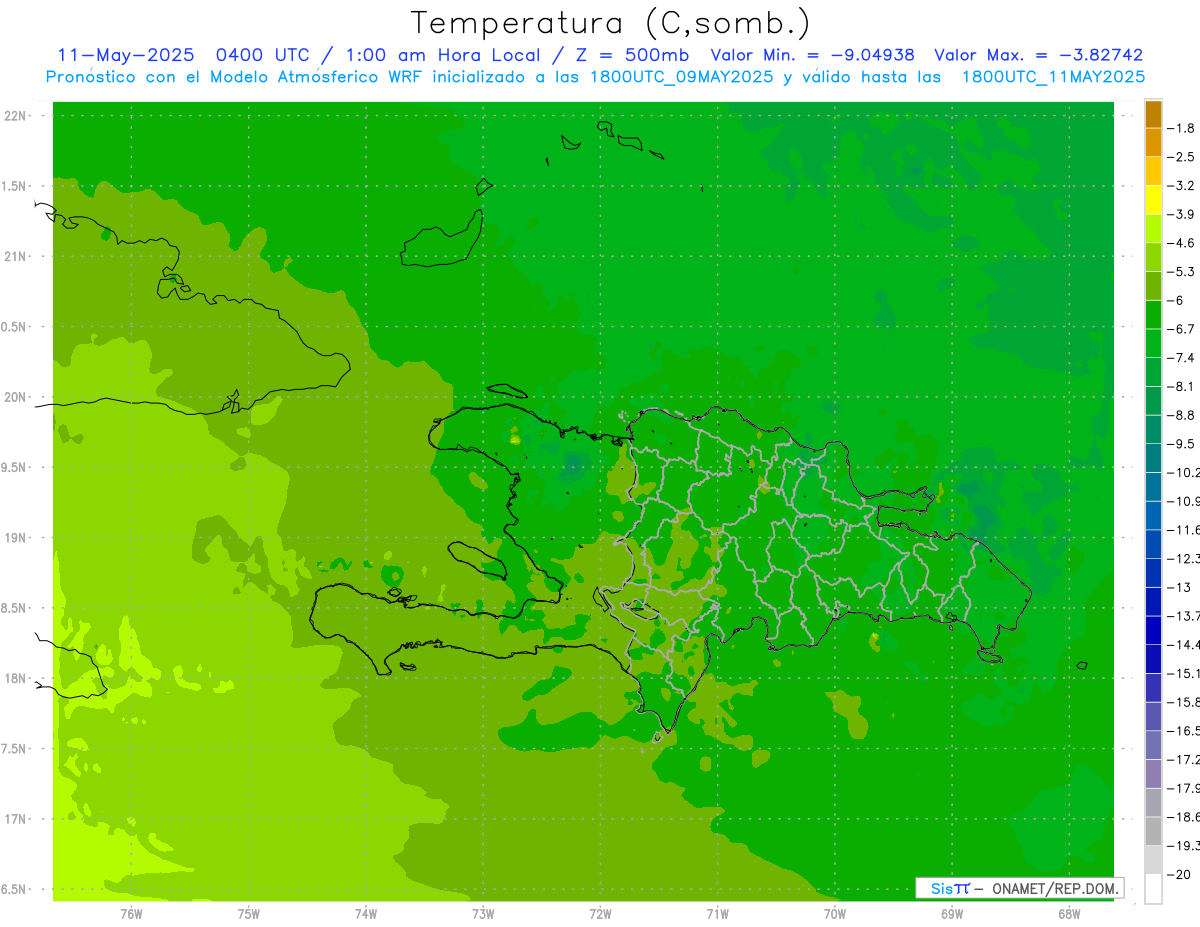Click the '70W' longitude label
The width and height of the screenshot is (1200, 927).
point(834,914)
